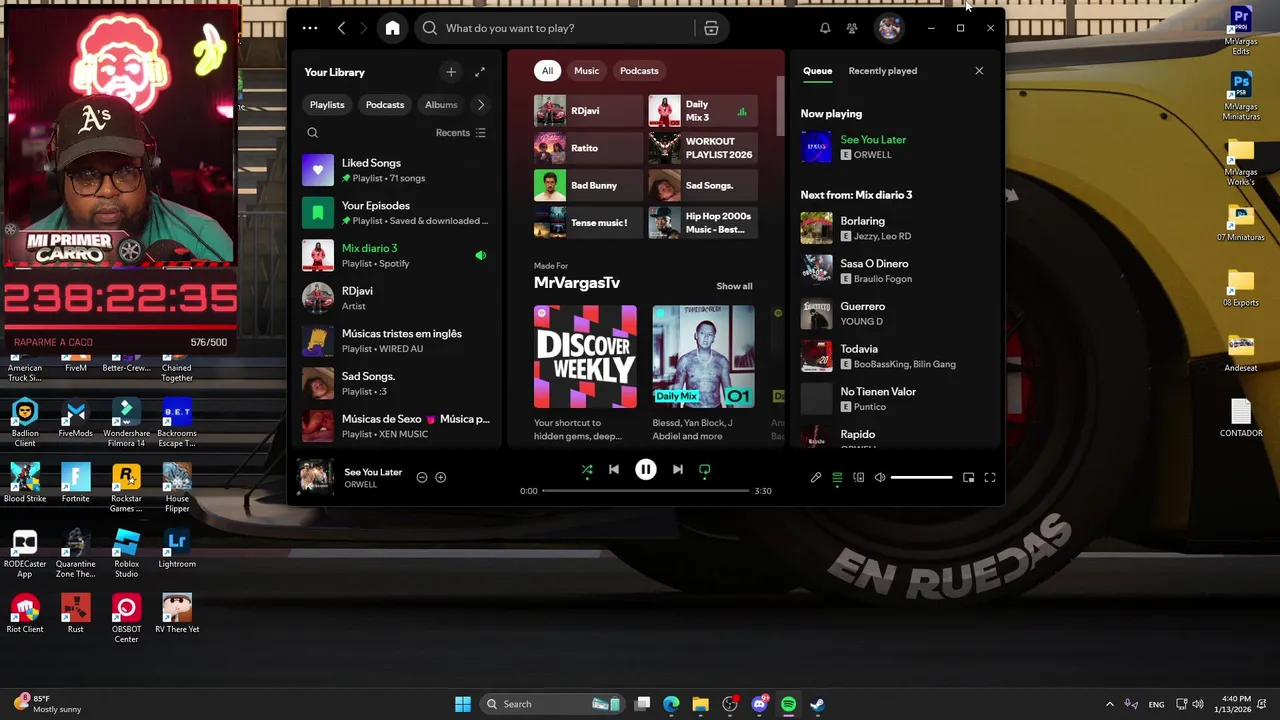Select the Podcasts library filter chip
The image size is (1280, 720).
click(385, 105)
